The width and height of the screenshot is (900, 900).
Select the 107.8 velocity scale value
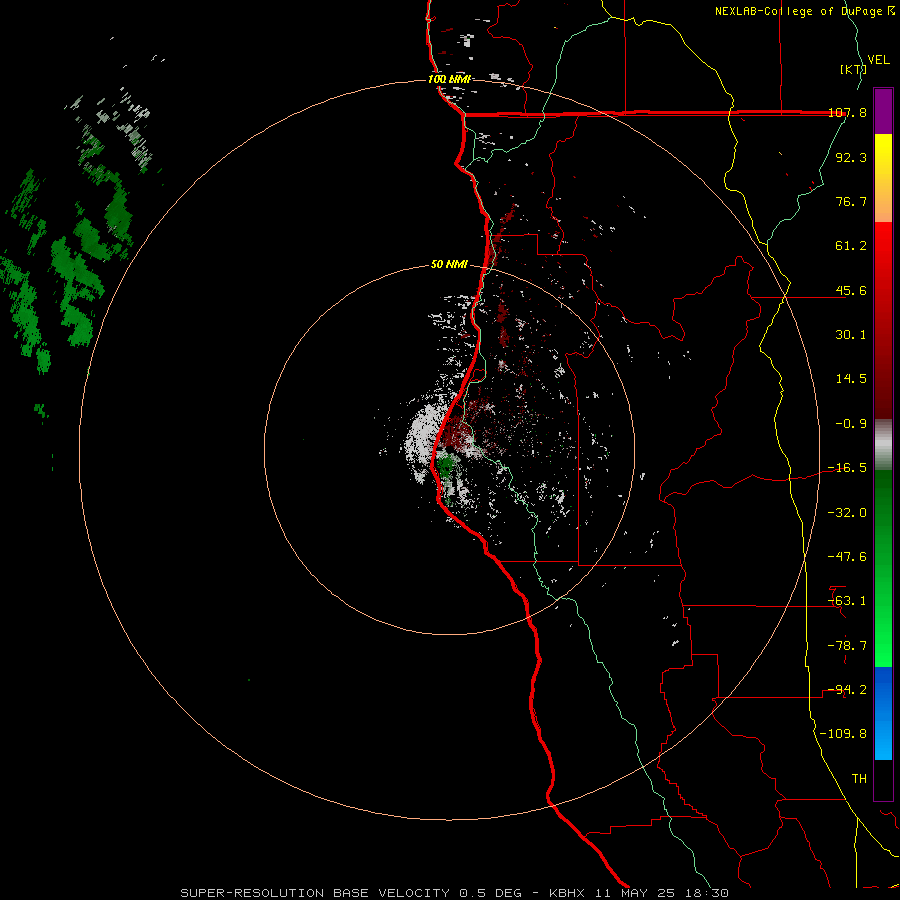(x=847, y=113)
